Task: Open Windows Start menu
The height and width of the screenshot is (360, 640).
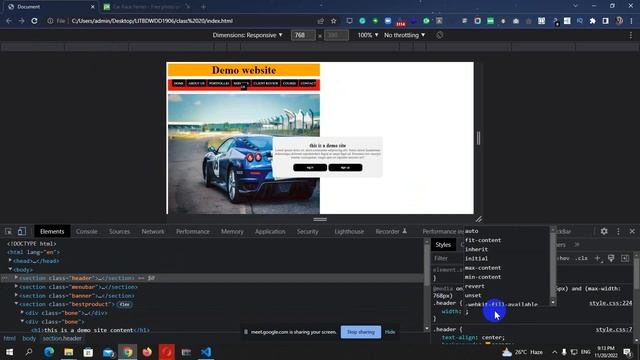Action: [x=9, y=351]
